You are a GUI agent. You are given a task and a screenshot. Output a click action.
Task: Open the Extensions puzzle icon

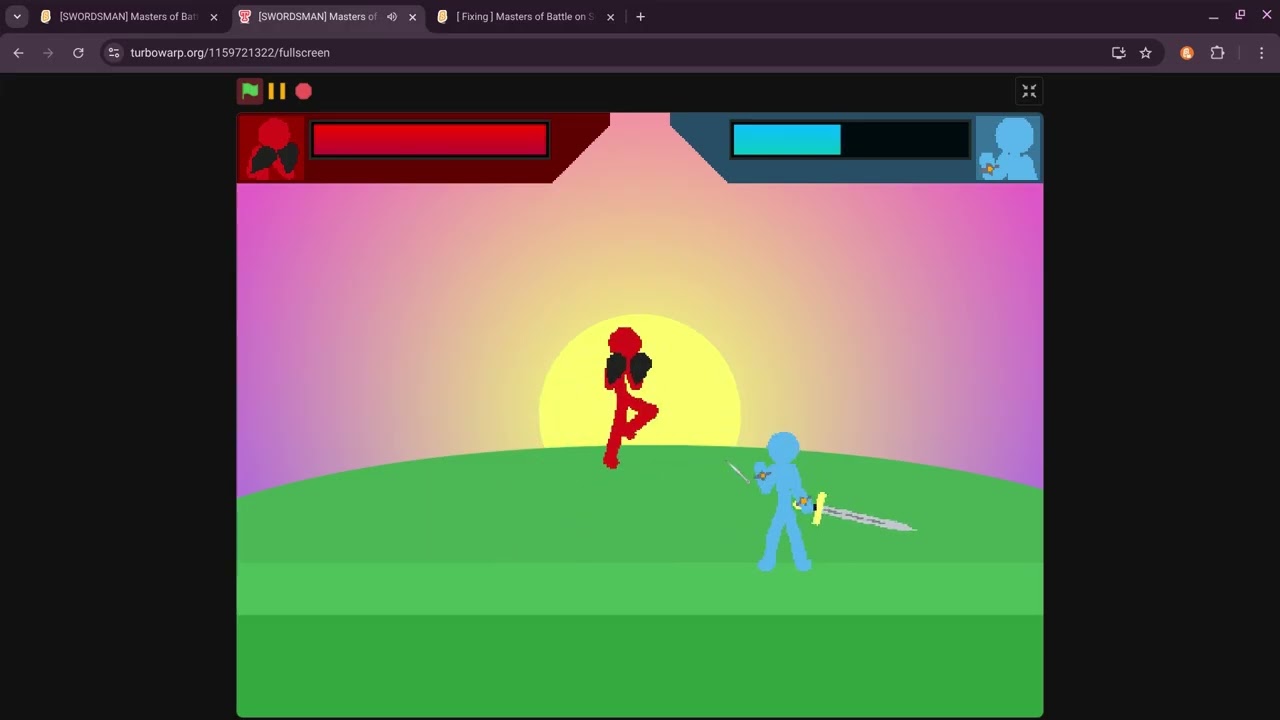click(x=1217, y=53)
